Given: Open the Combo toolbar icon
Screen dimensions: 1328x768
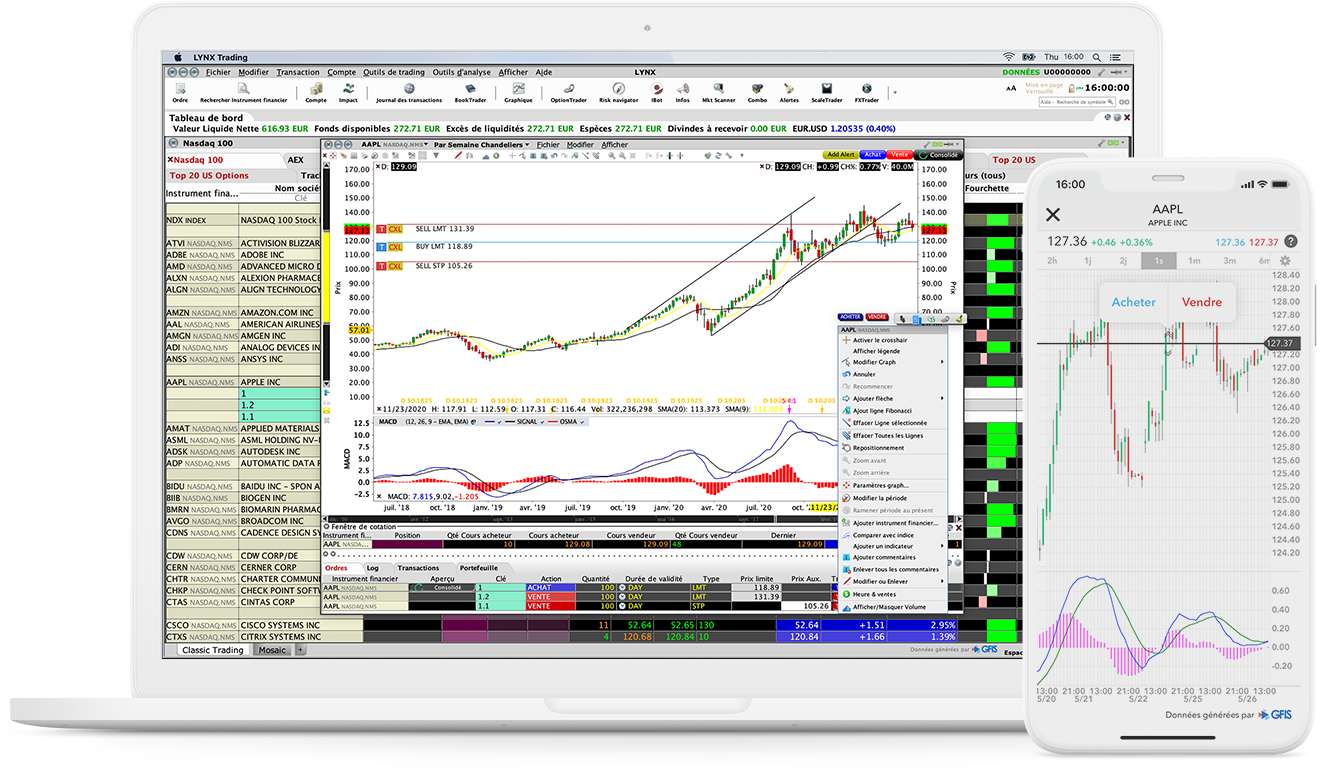Looking at the screenshot, I should 757,93.
